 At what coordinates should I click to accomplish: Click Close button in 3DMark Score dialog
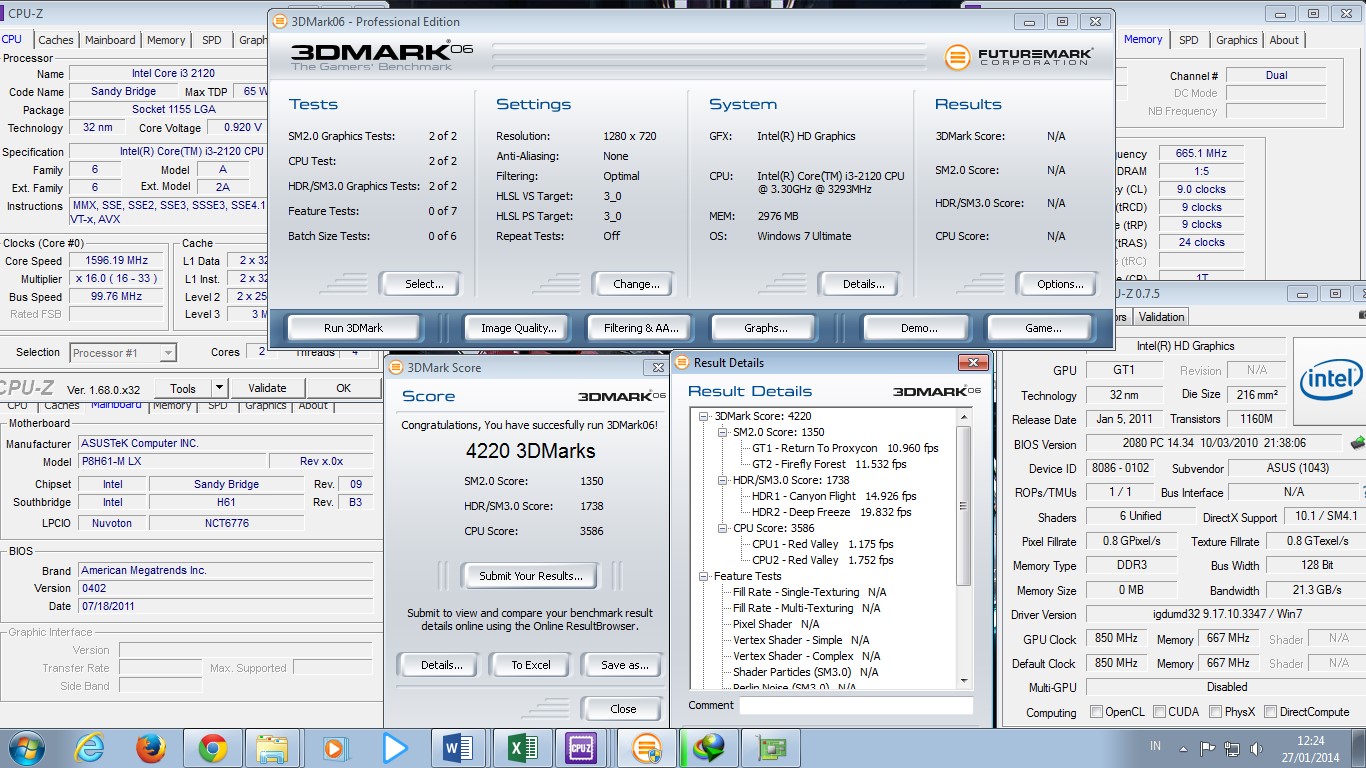coord(623,709)
